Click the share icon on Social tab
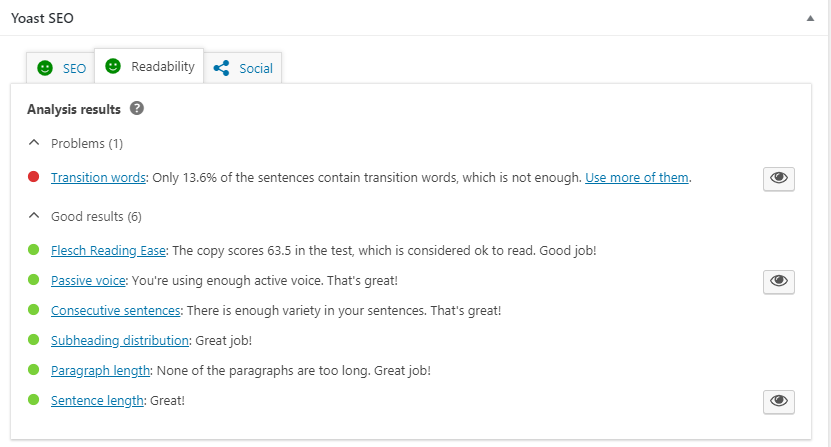This screenshot has width=831, height=447. point(222,68)
